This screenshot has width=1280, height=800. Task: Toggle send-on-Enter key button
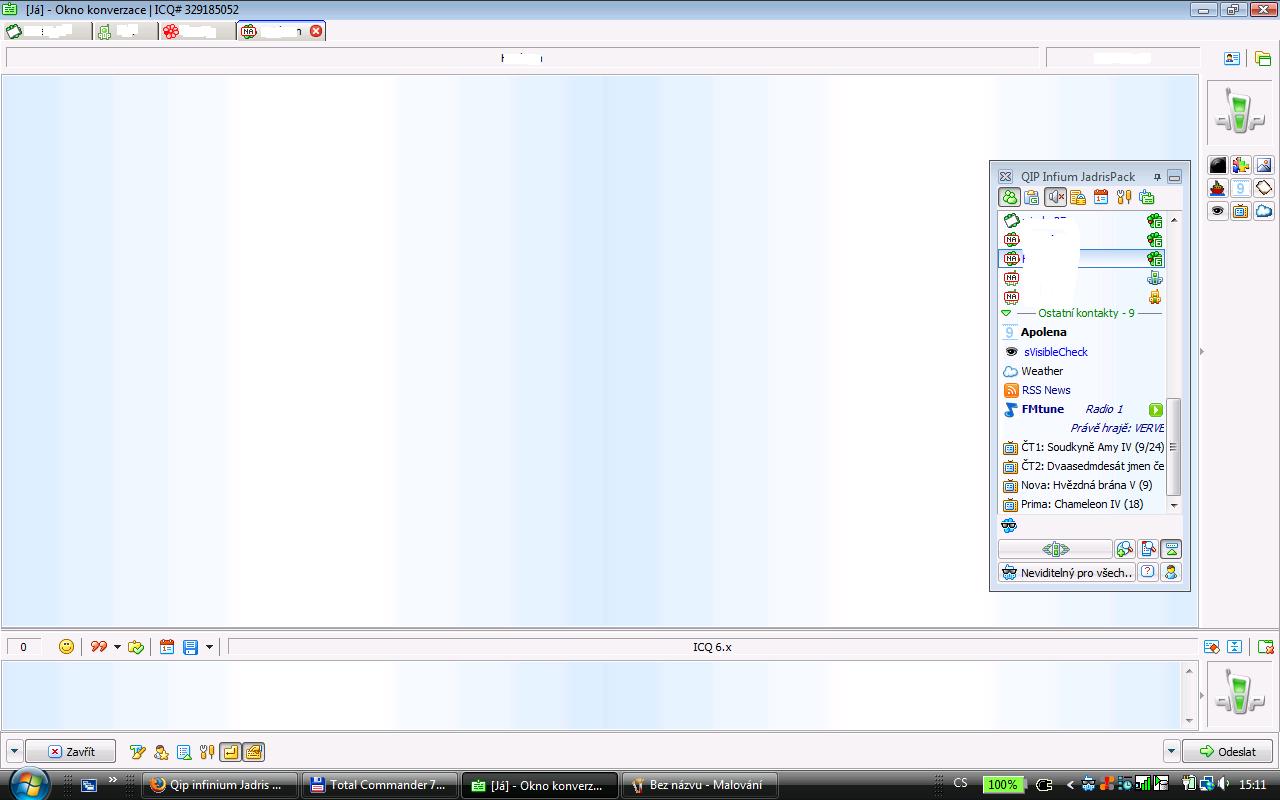(230, 752)
